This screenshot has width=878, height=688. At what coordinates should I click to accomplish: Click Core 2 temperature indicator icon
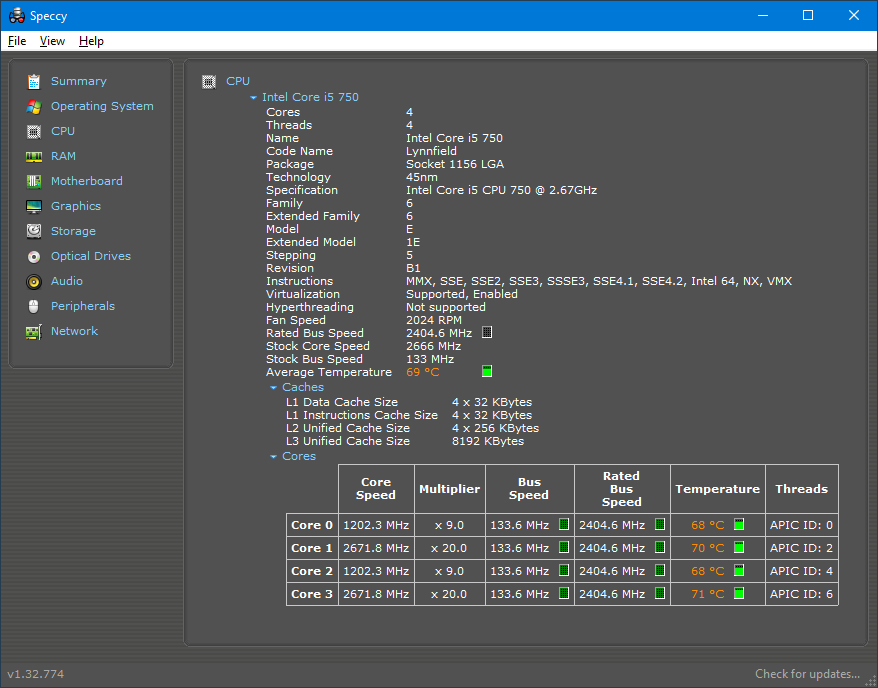pyautogui.click(x=739, y=570)
